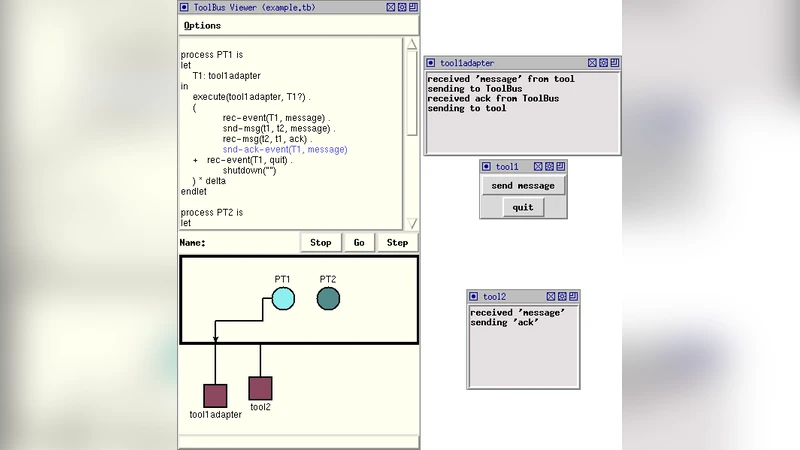Select the tool1adapter square node
Screen dimensions: 800x450
click(215, 395)
